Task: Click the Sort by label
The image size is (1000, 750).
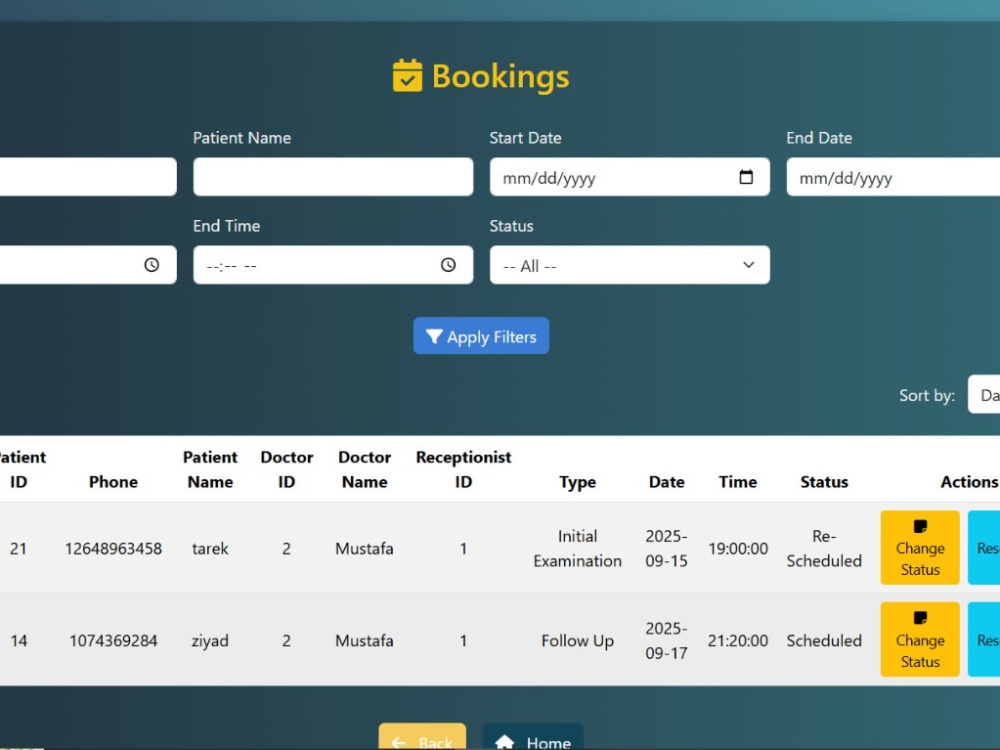Action: point(927,395)
